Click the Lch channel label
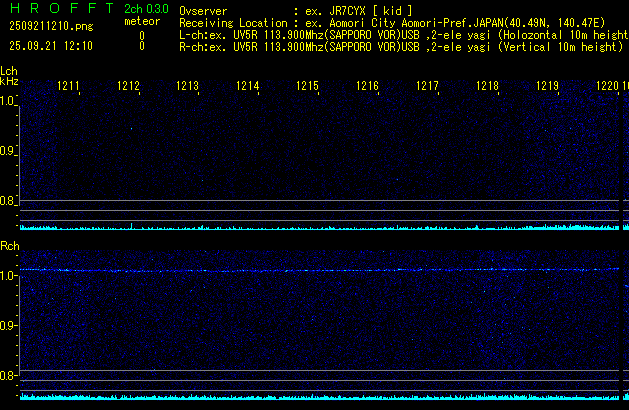The width and height of the screenshot is (629, 410). coord(9,71)
